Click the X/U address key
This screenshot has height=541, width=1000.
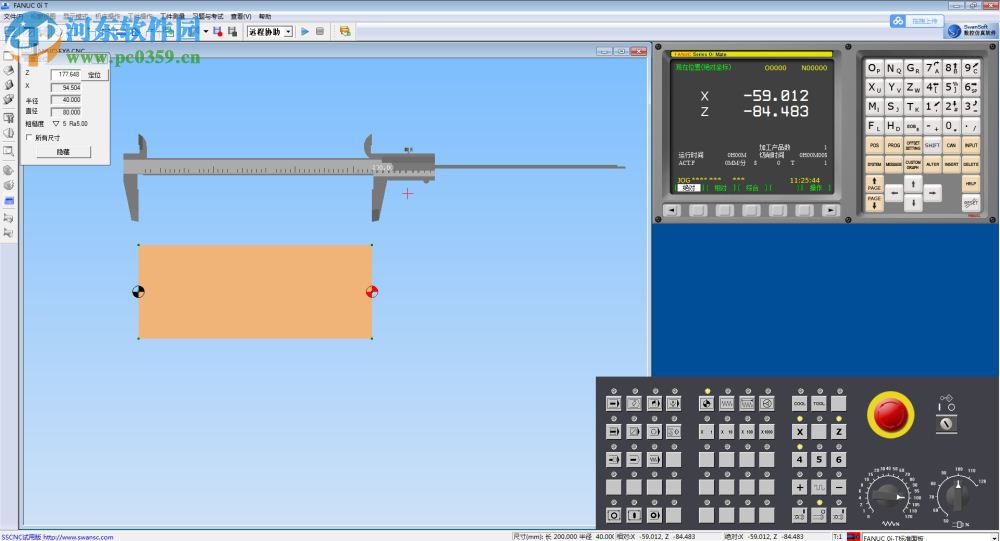tap(874, 87)
